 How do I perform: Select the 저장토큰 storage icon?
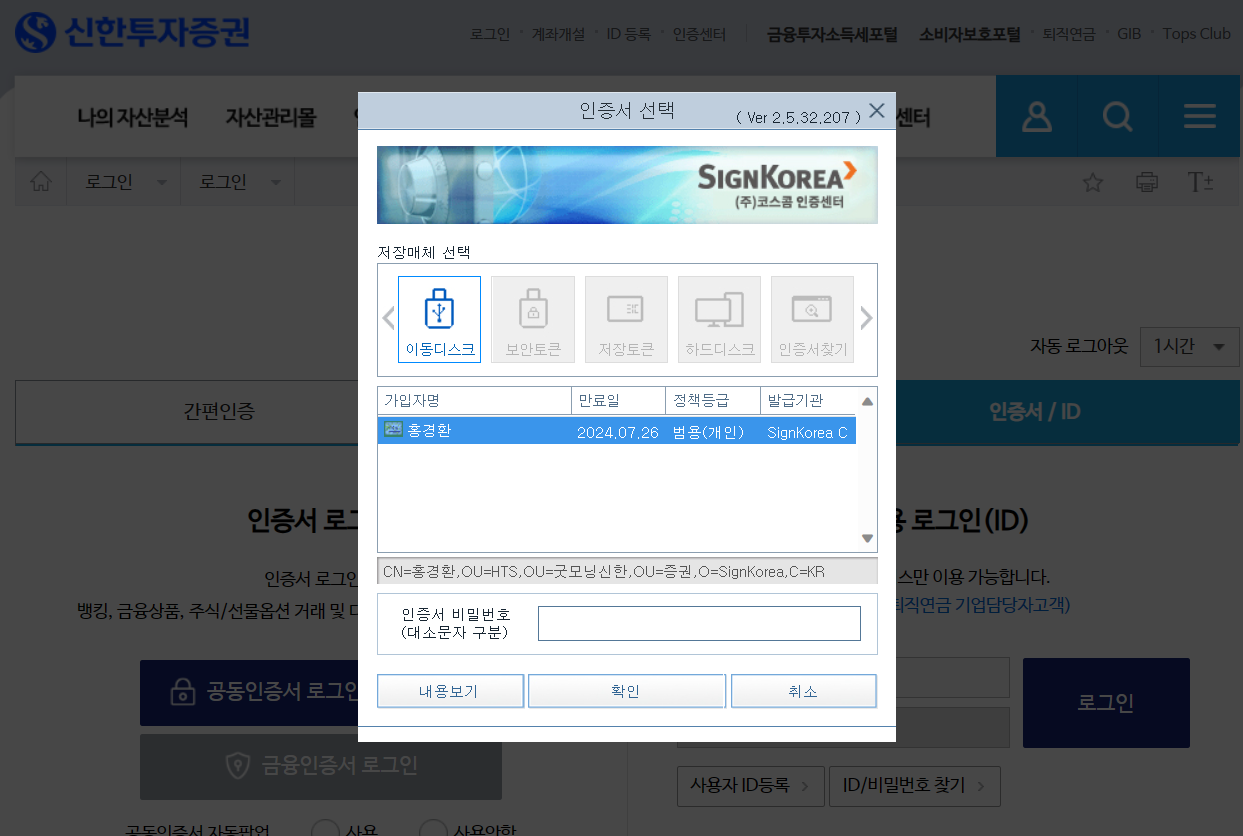pyautogui.click(x=626, y=319)
